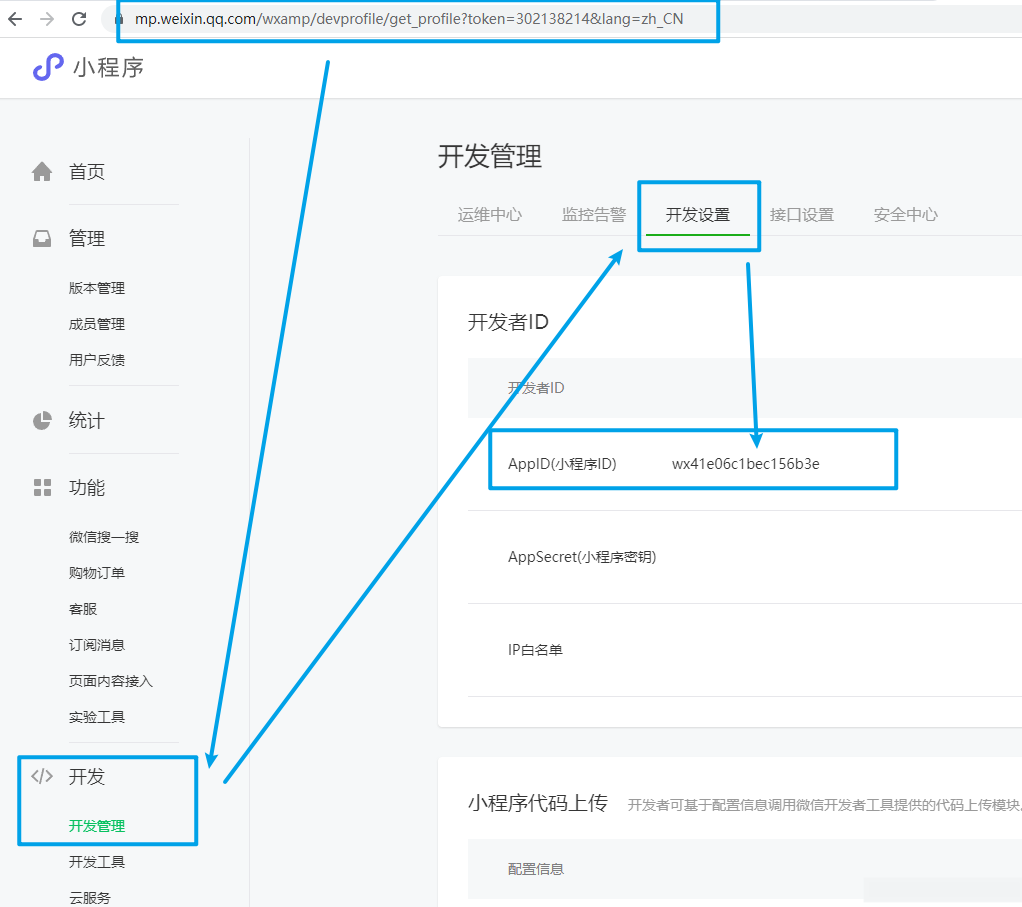This screenshot has height=907, width=1022.
Task: Switch to the 开发设置 tab
Action: coord(697,214)
